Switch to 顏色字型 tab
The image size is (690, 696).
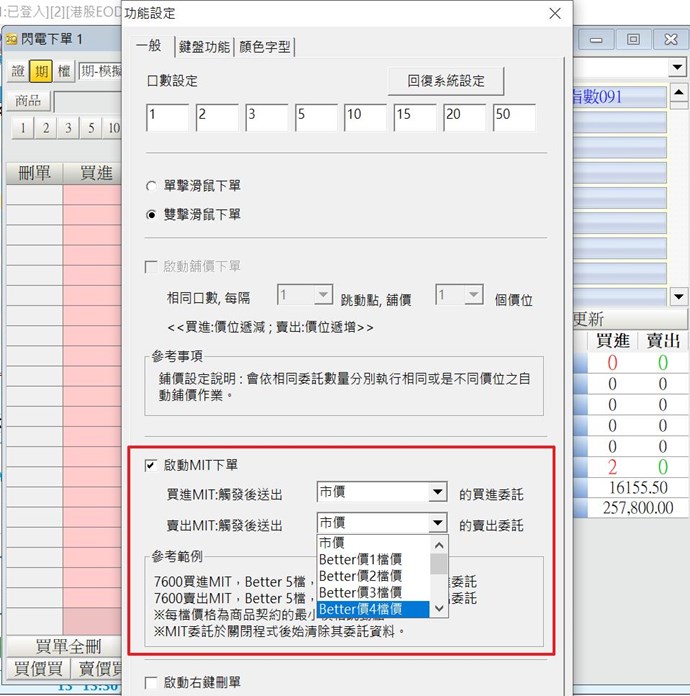tap(266, 47)
